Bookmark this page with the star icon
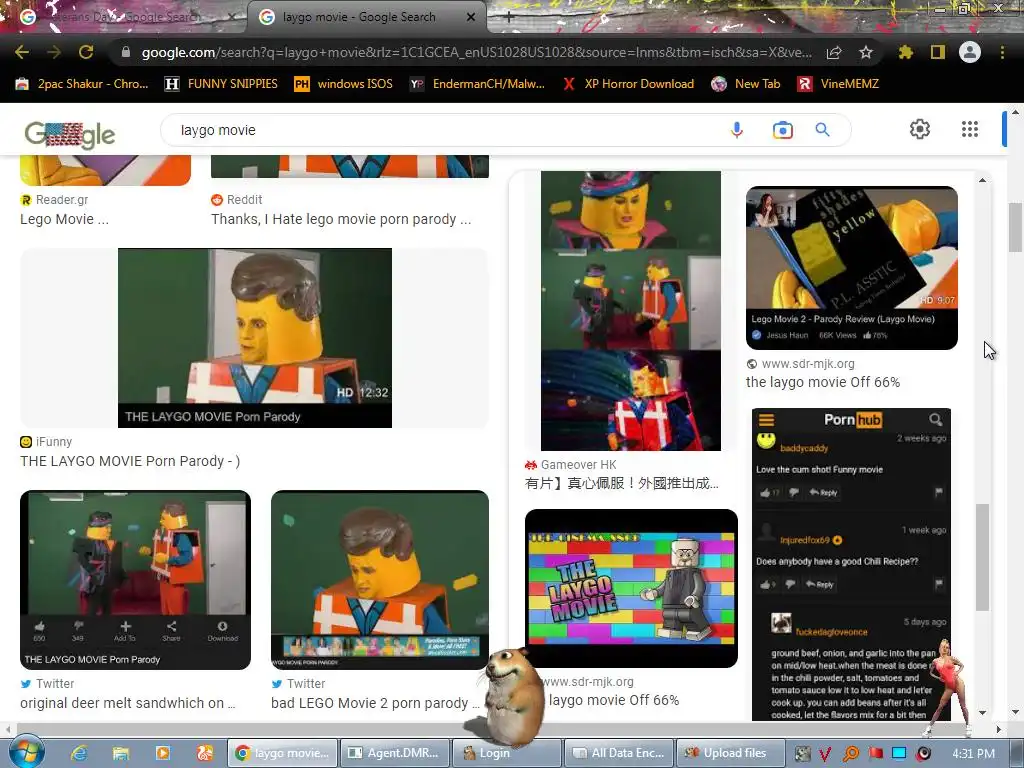Screen dimensions: 1024x768 click(x=866, y=52)
